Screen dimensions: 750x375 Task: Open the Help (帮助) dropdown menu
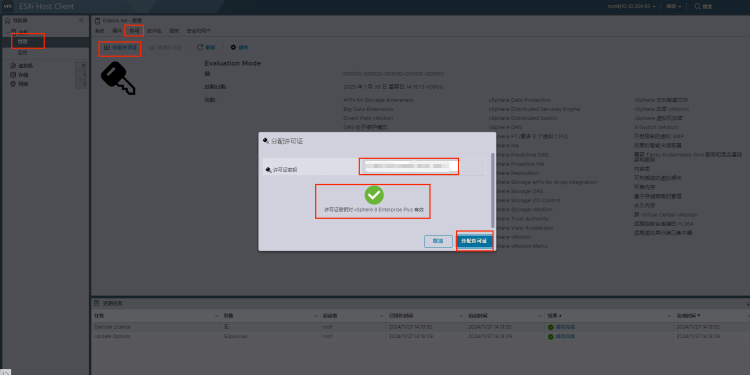point(673,6)
